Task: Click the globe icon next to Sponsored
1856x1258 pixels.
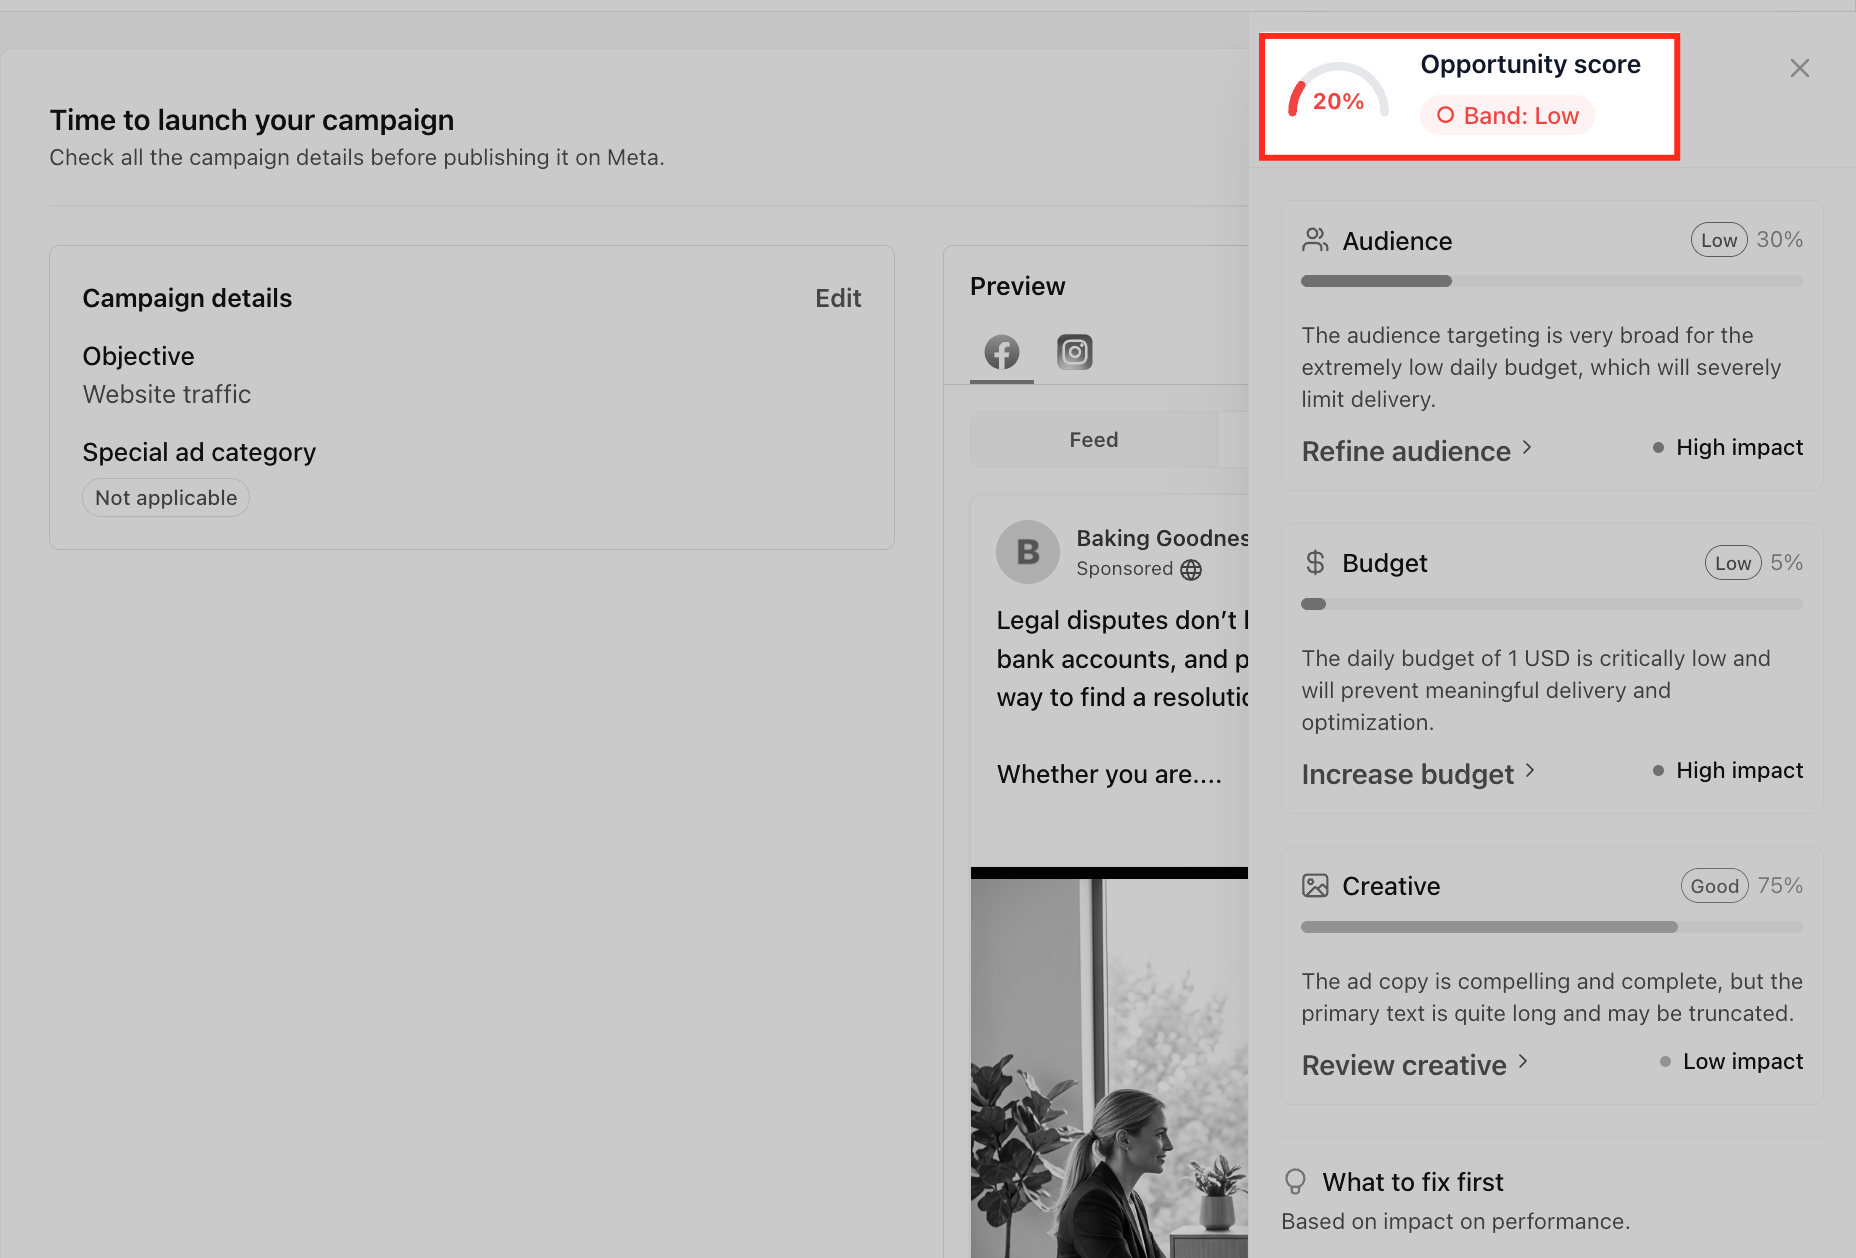Action: point(1191,570)
